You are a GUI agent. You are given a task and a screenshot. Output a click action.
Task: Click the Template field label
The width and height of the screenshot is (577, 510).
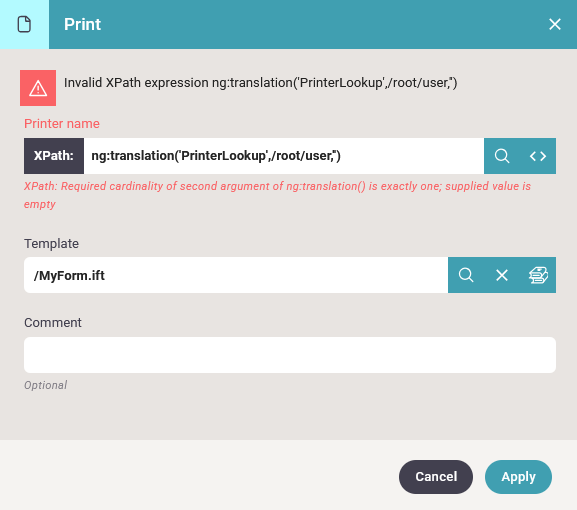click(52, 244)
